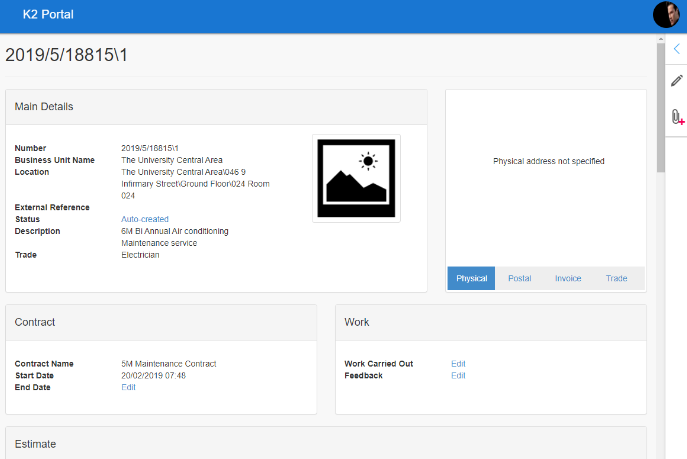Select the Physical address tab

pyautogui.click(x=471, y=278)
